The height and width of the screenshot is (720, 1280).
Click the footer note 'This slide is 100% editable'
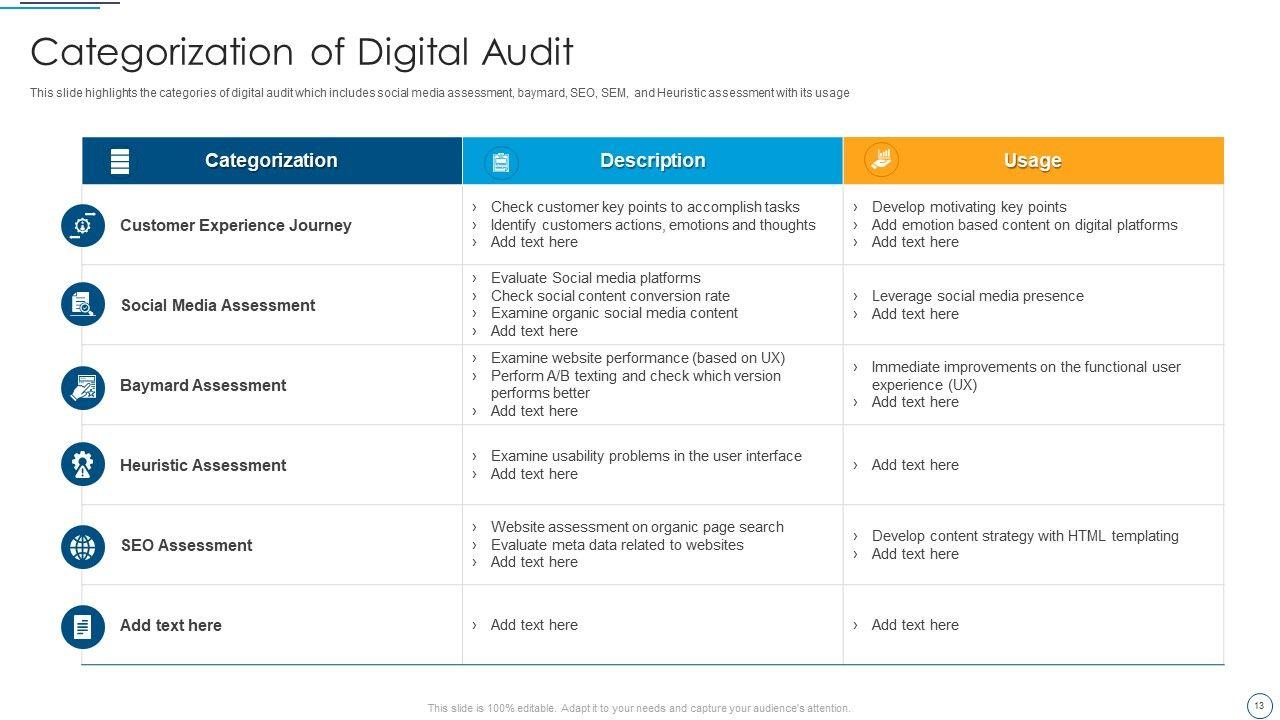click(639, 708)
